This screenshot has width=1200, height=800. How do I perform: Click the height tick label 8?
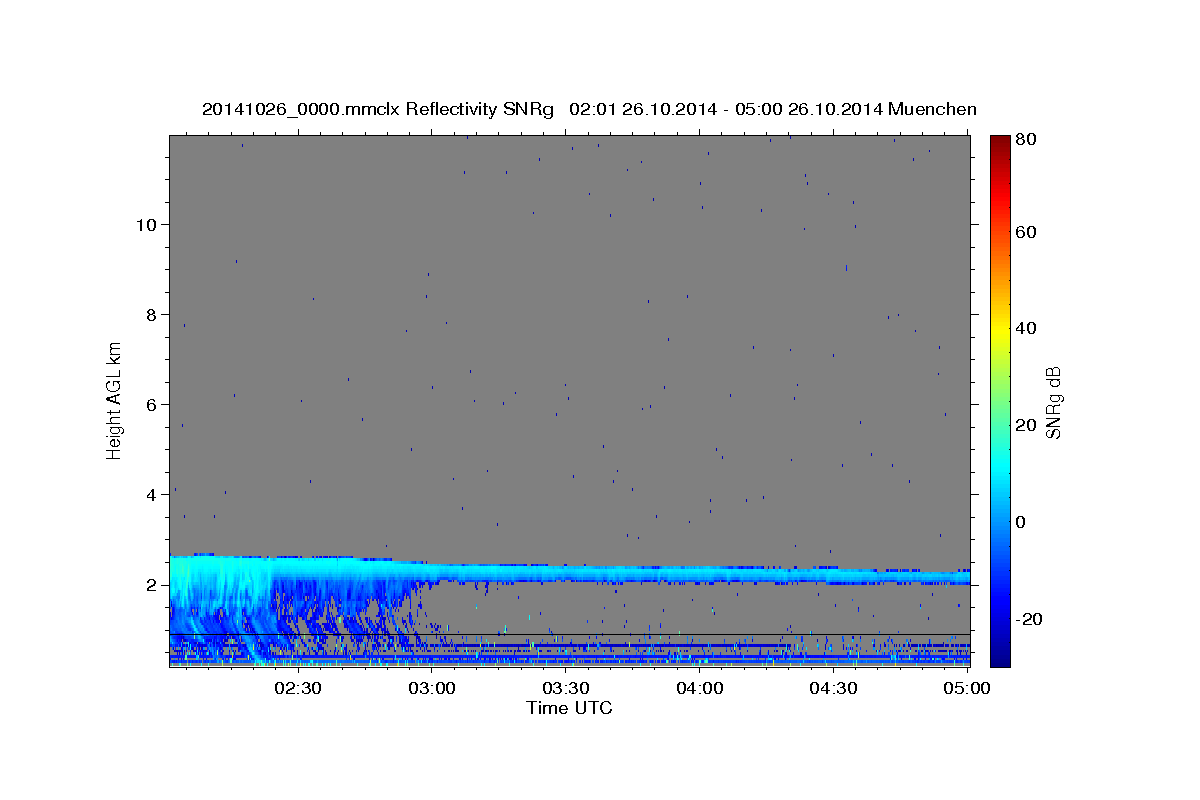pyautogui.click(x=151, y=315)
